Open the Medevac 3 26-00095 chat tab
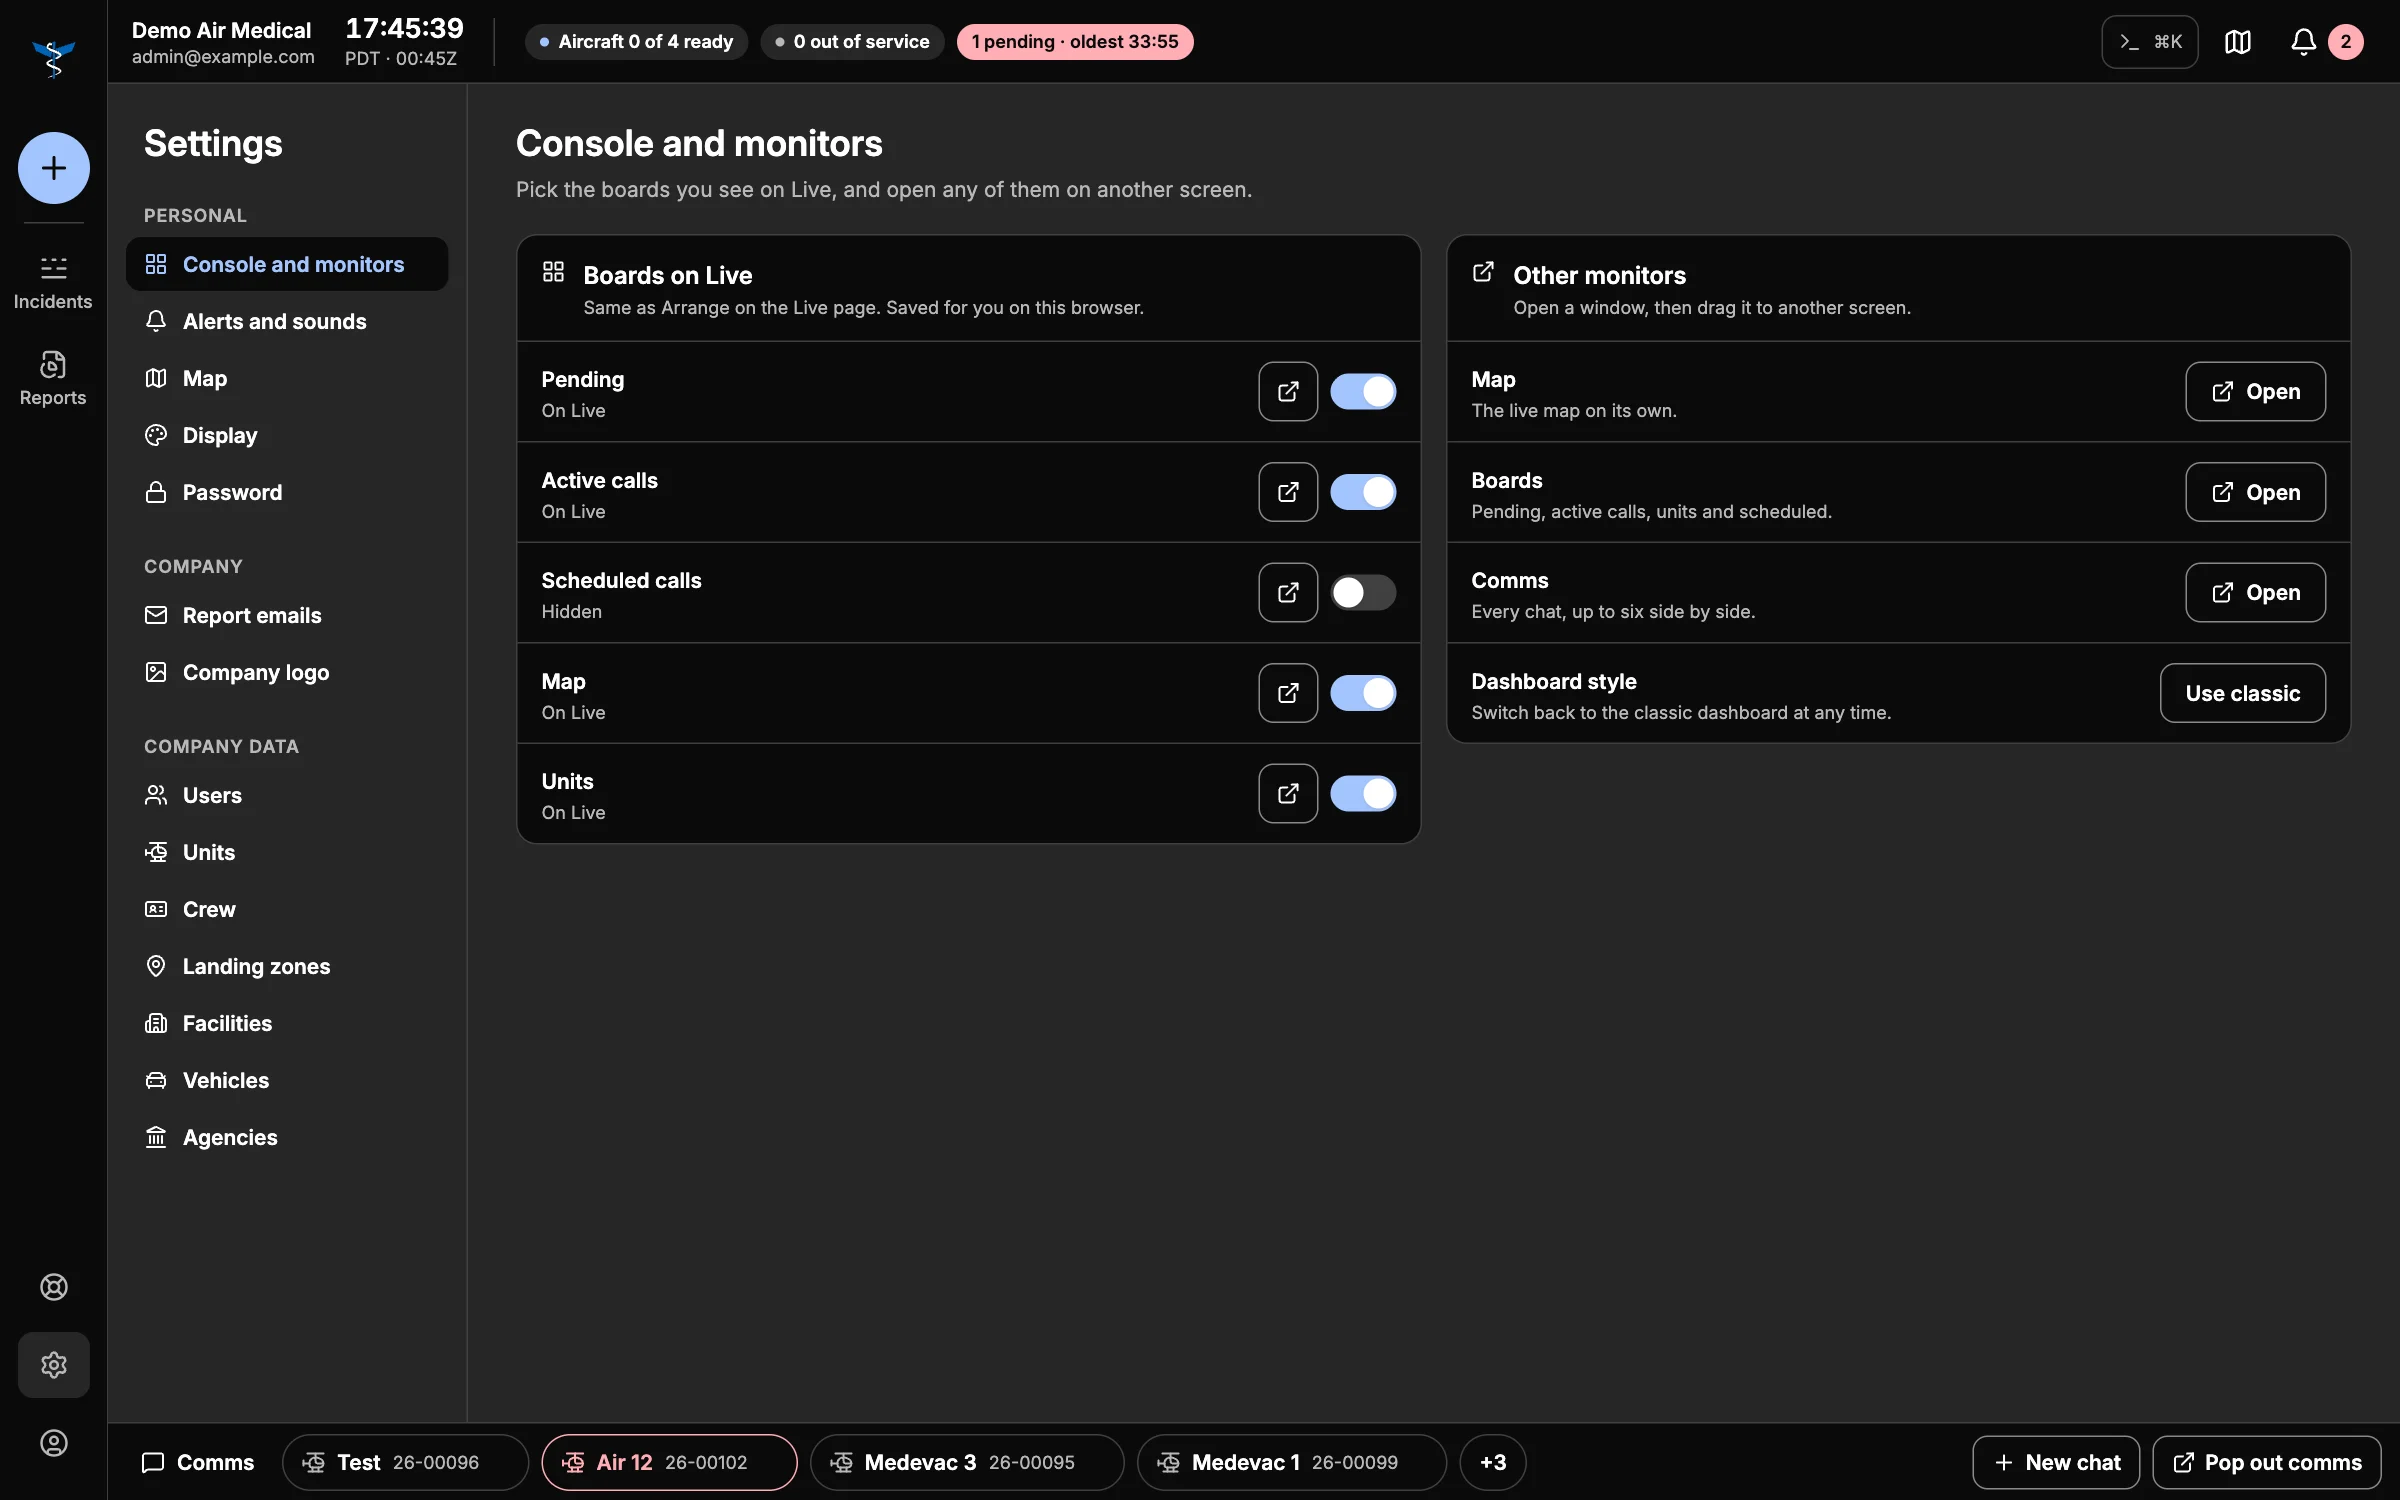The height and width of the screenshot is (1500, 2400). (x=966, y=1462)
